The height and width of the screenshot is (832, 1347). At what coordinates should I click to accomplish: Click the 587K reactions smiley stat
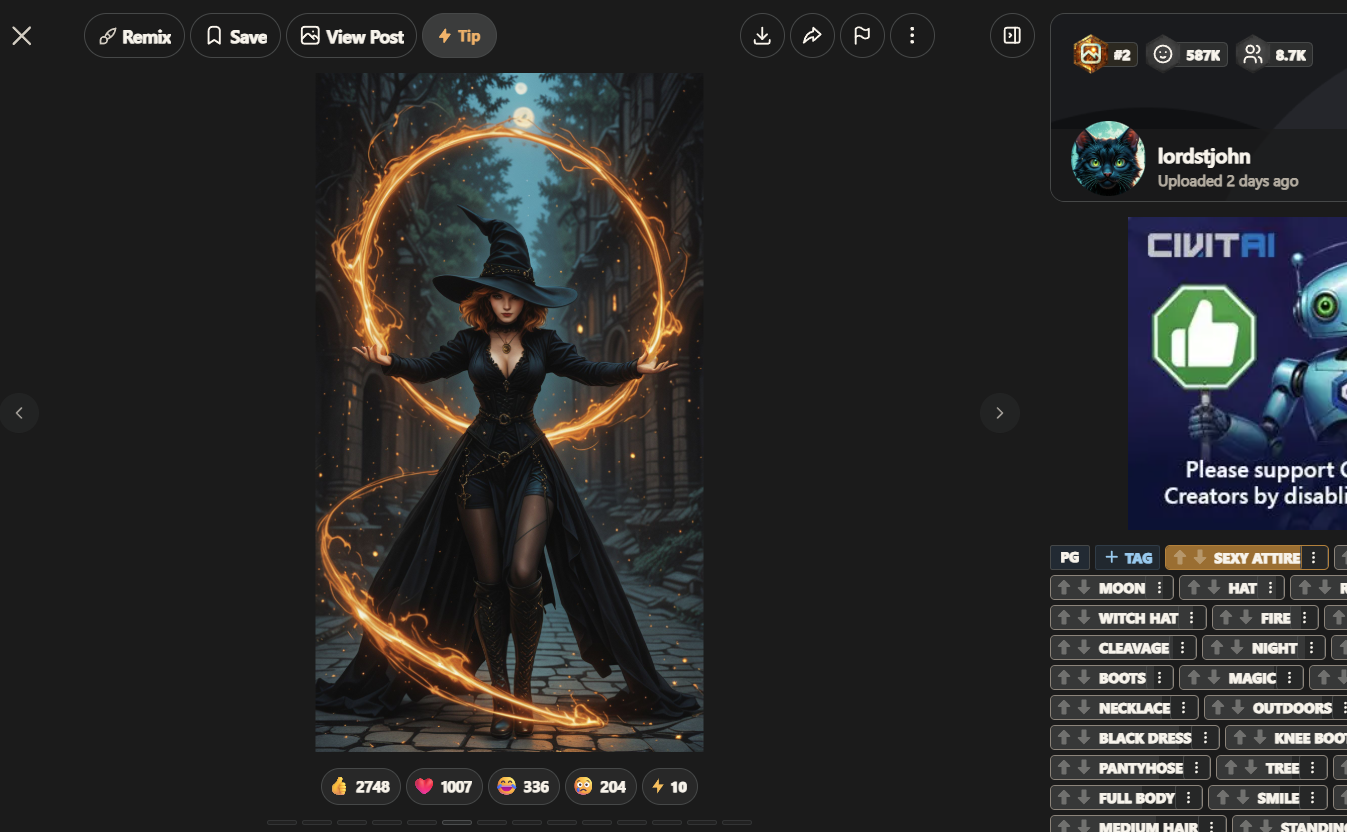[x=1186, y=55]
